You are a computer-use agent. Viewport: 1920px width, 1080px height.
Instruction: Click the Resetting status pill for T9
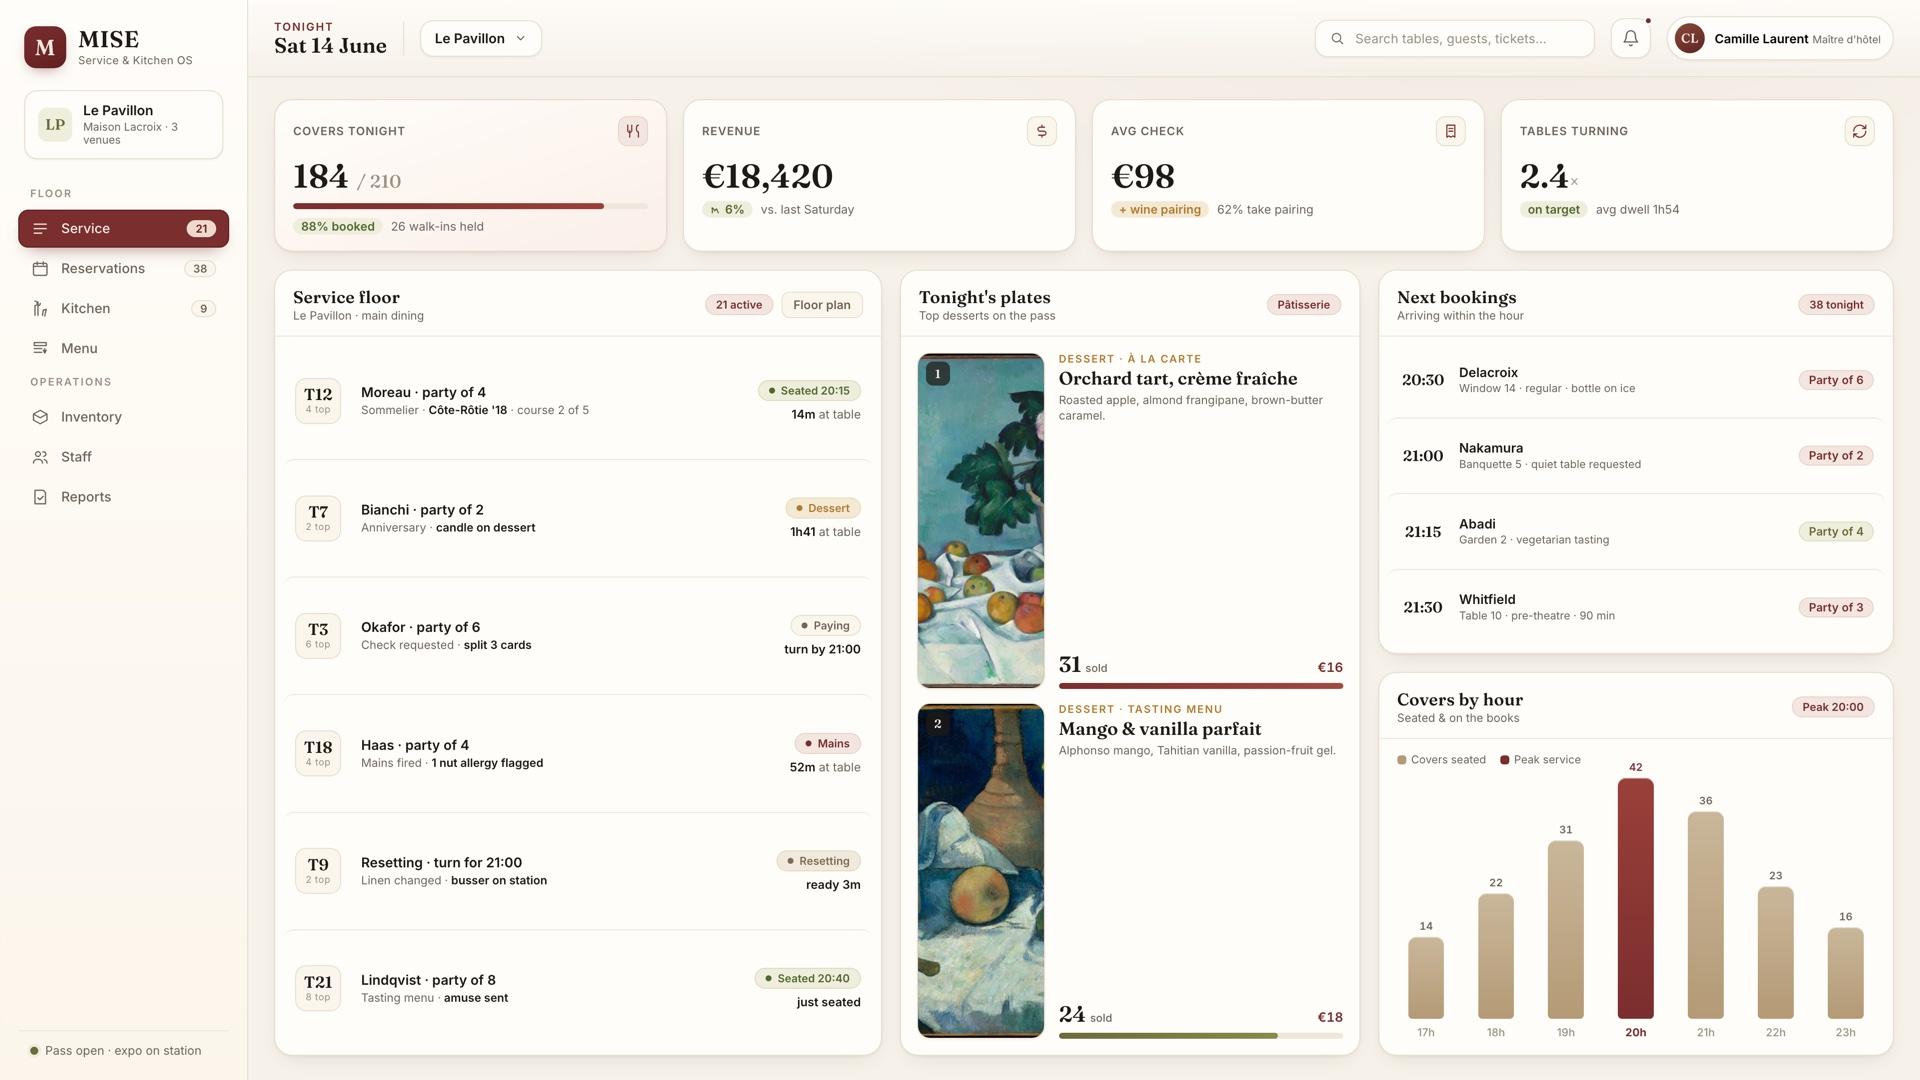(818, 861)
